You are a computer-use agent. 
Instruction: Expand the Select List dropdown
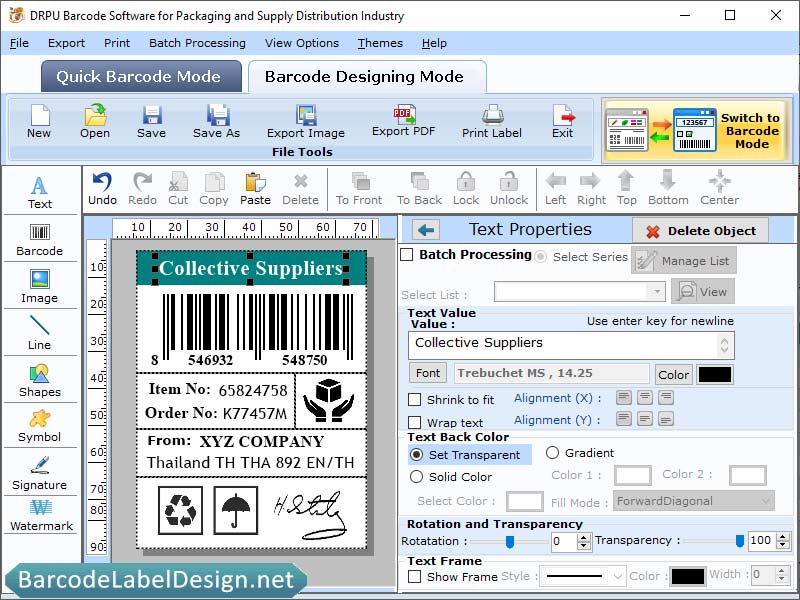coord(658,291)
